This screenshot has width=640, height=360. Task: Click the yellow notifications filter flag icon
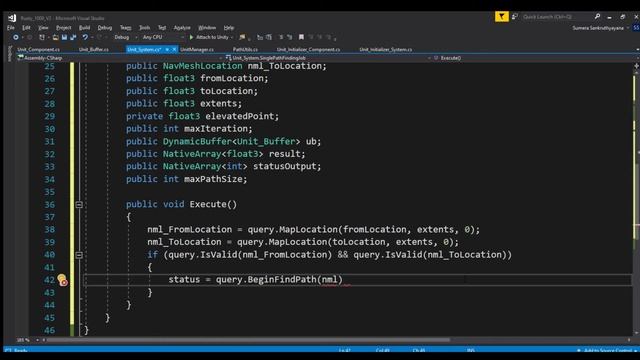point(501,17)
